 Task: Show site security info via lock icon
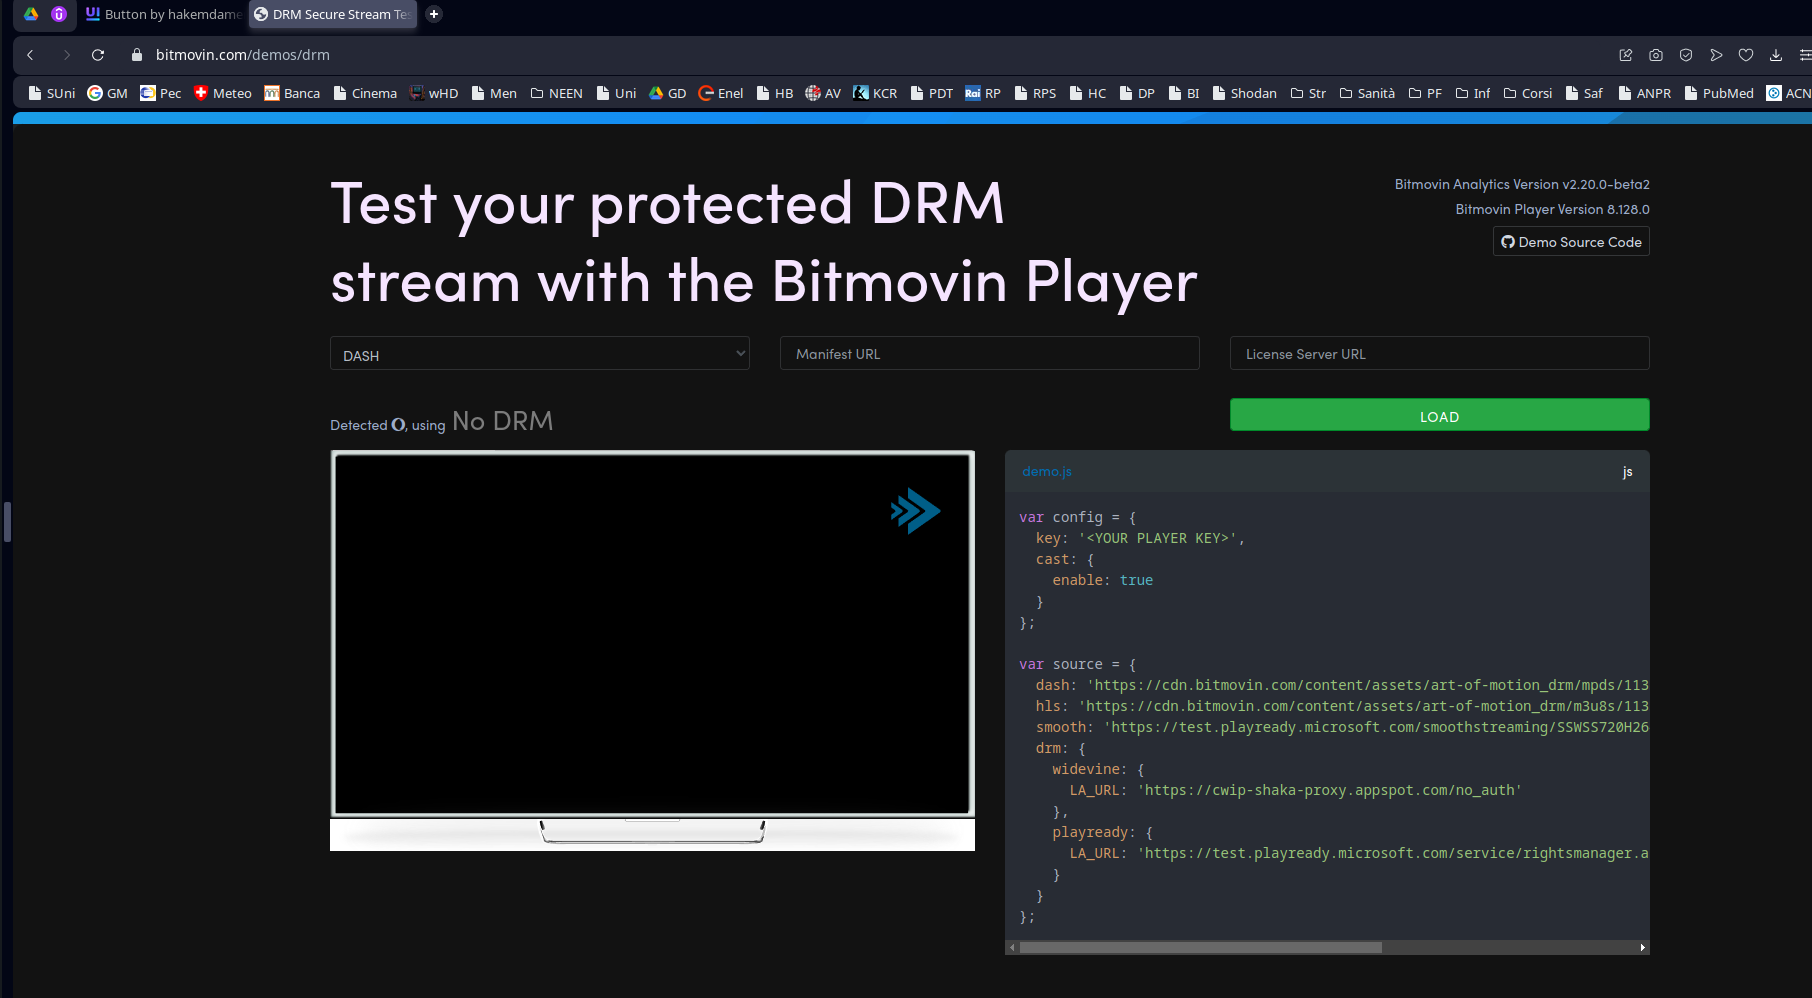point(137,55)
